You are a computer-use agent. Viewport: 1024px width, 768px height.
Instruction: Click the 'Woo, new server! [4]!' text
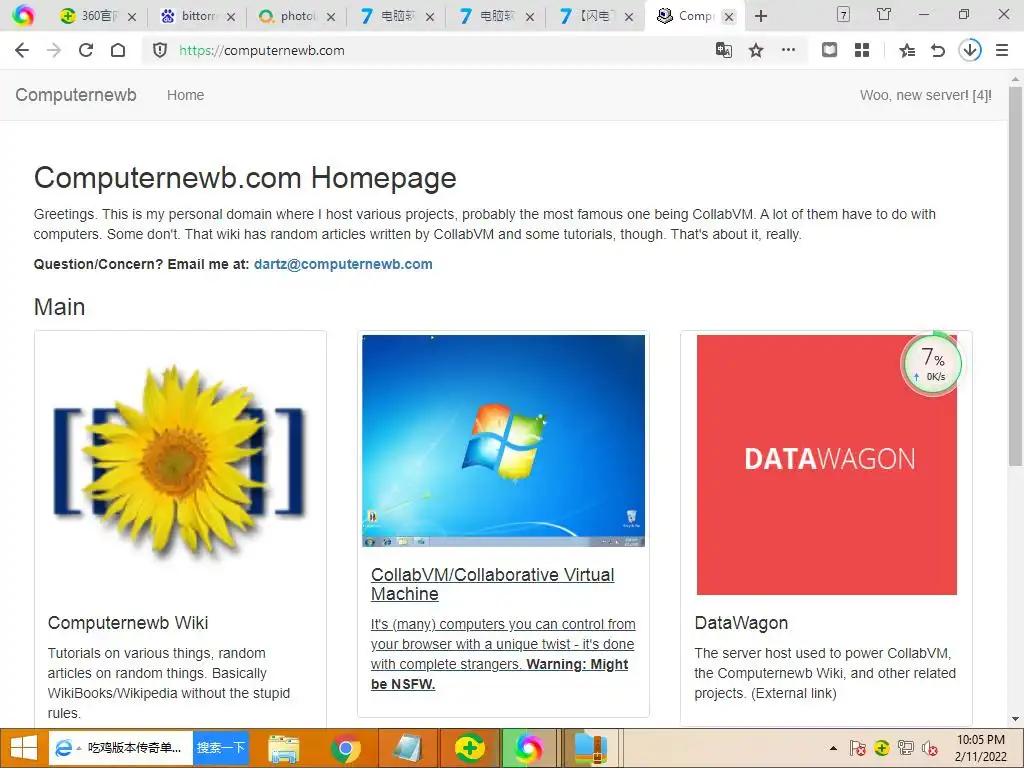(926, 95)
